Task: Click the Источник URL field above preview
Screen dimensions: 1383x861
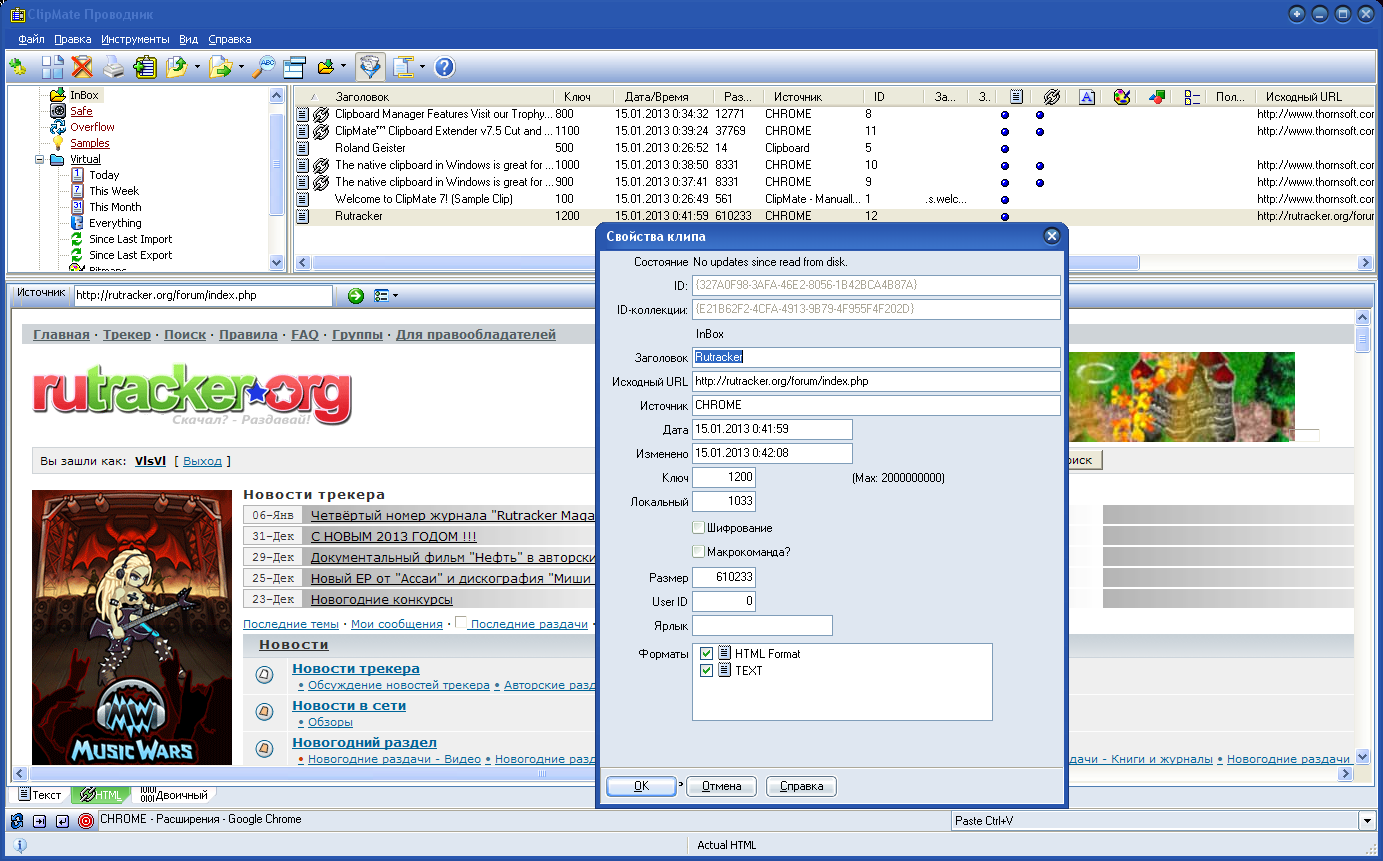Action: tap(203, 296)
